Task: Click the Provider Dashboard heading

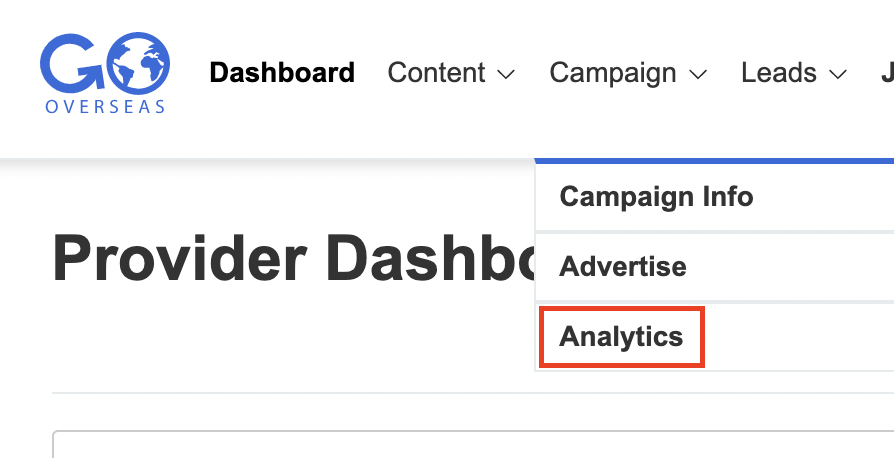Action: coord(294,258)
